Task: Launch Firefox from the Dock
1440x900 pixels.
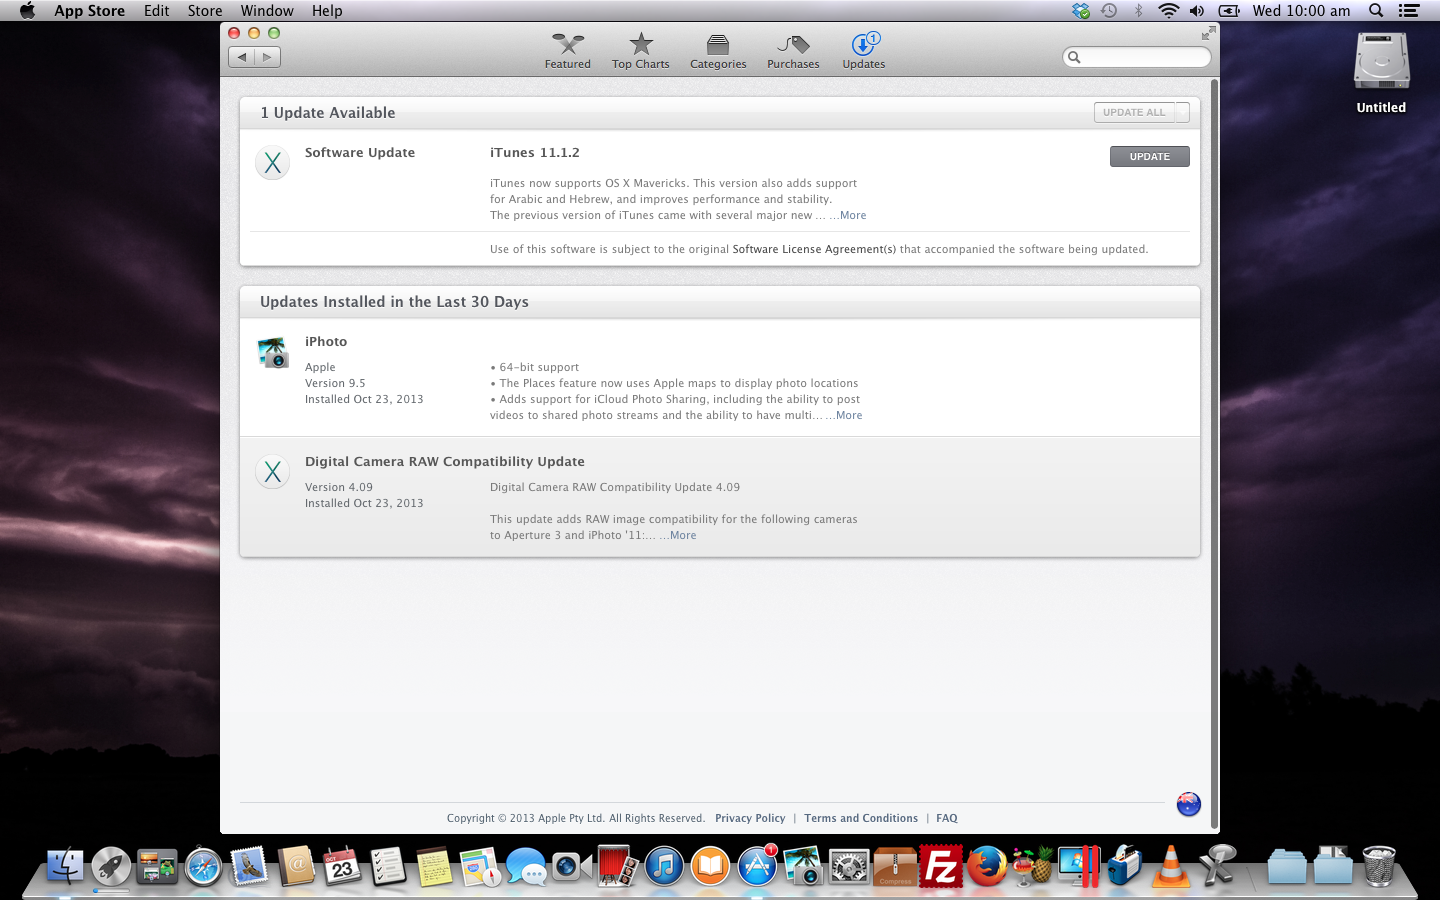Action: pos(987,866)
